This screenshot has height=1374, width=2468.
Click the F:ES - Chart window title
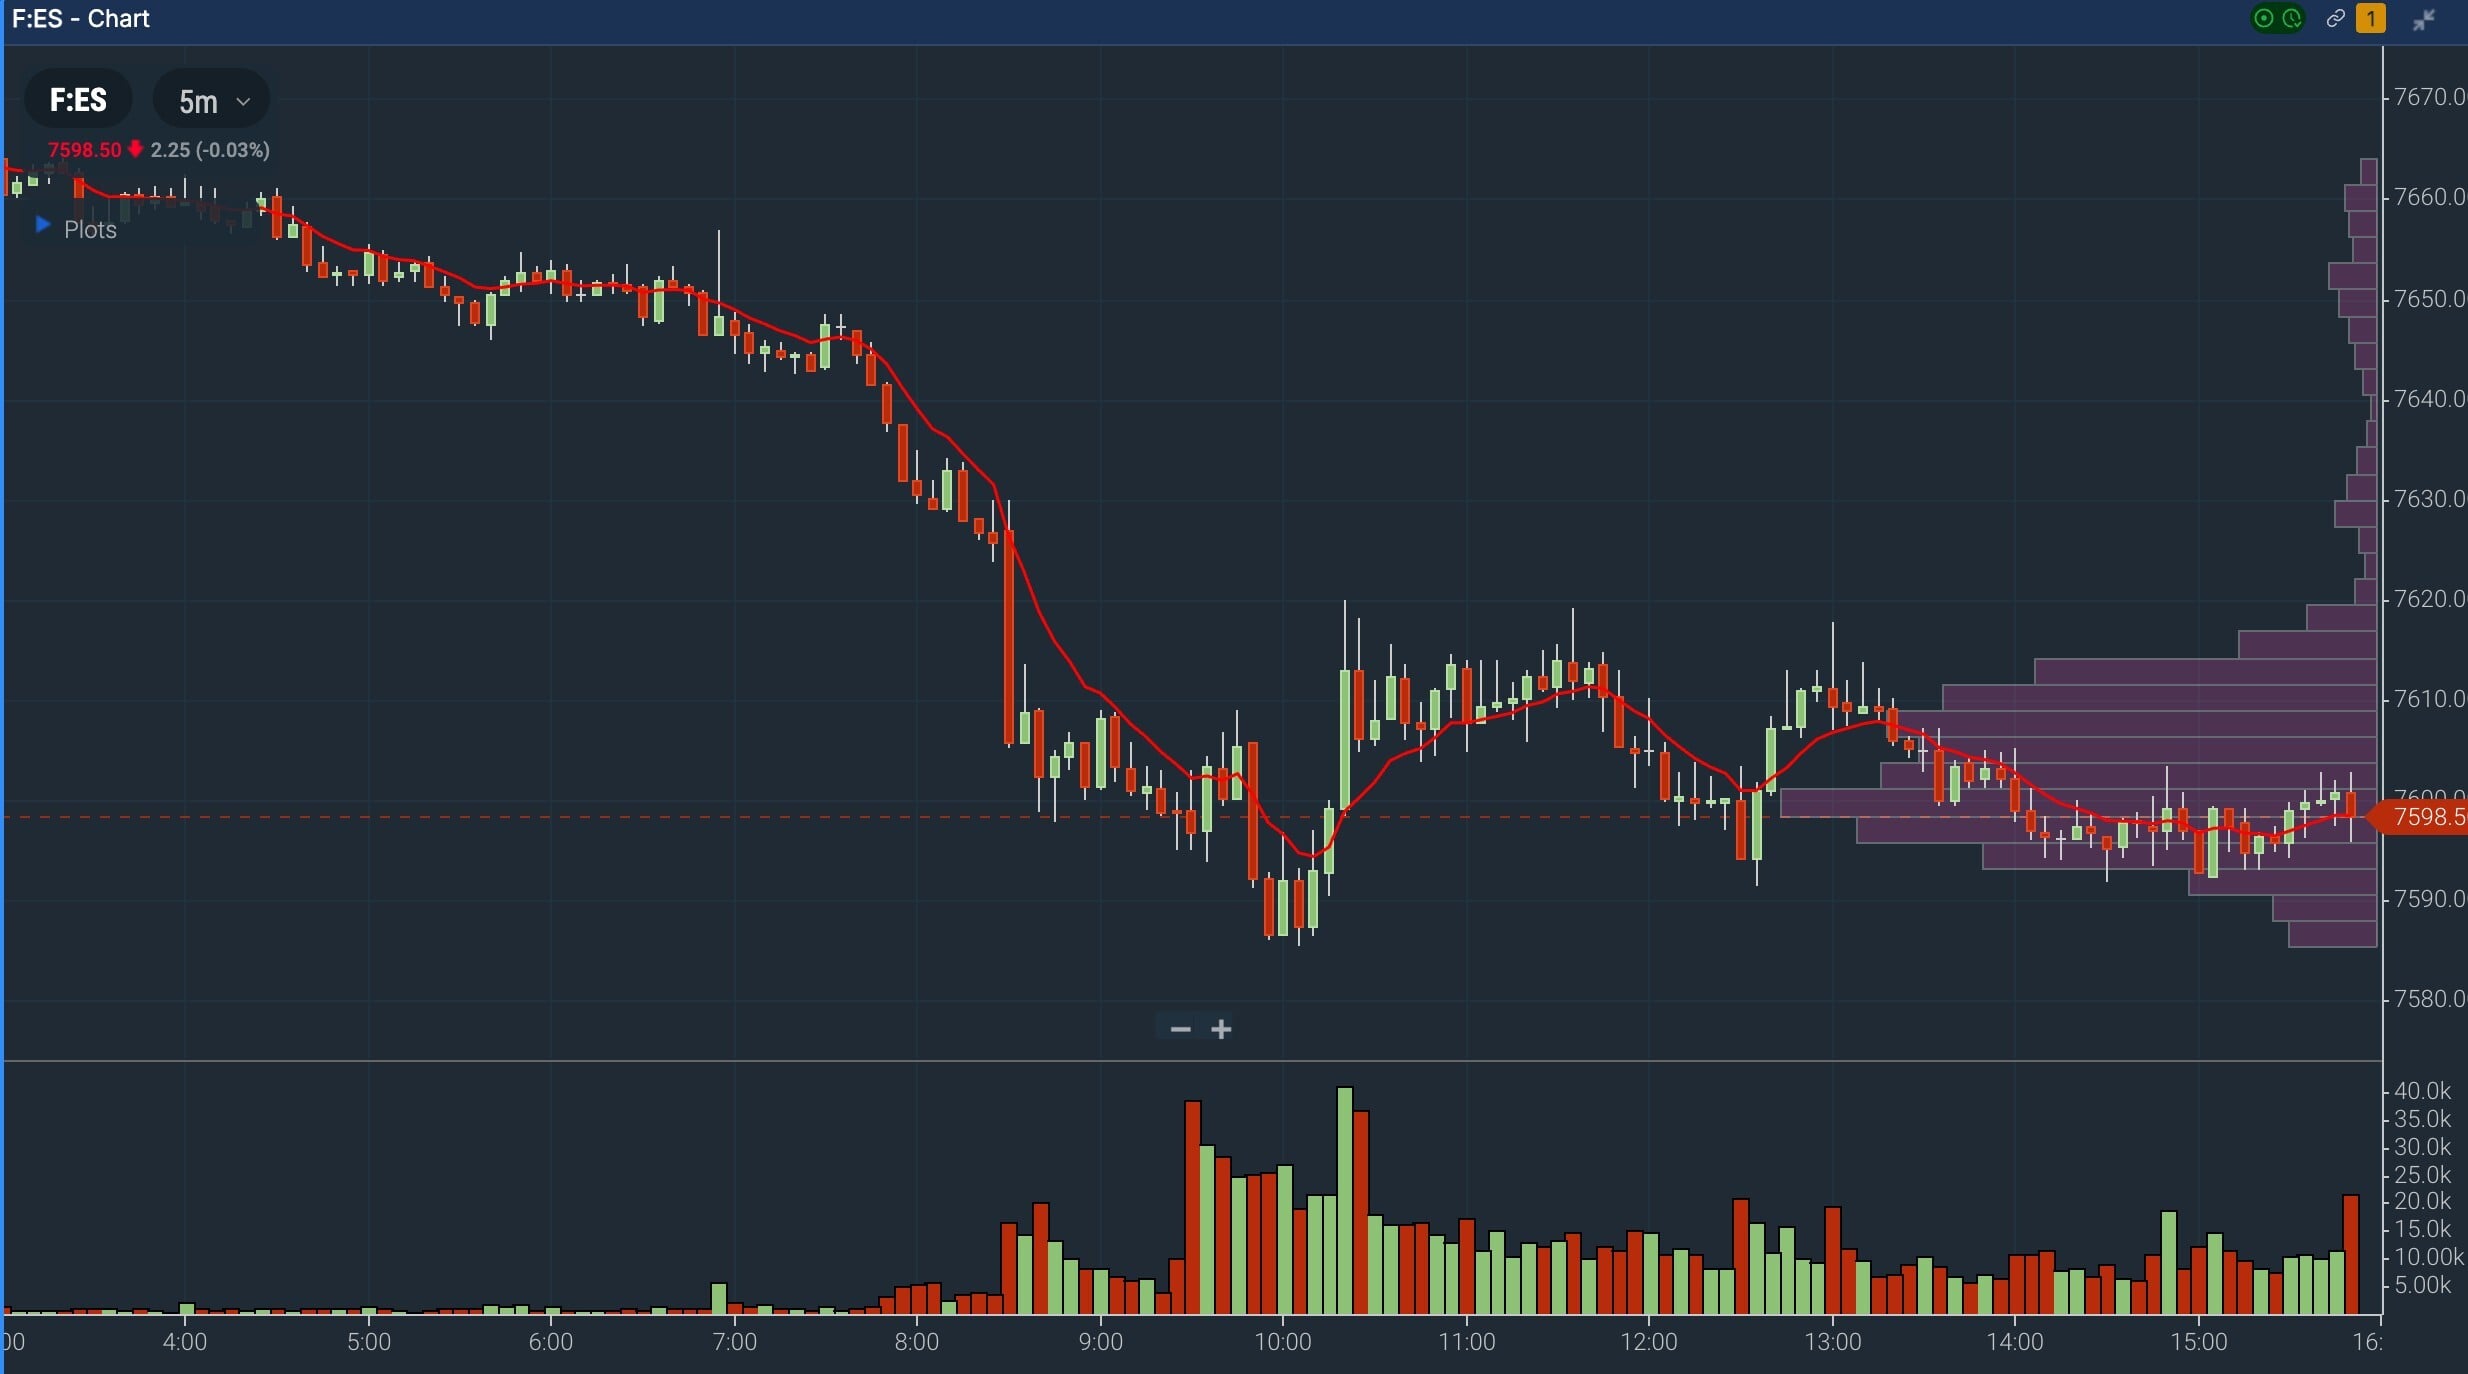tap(81, 19)
